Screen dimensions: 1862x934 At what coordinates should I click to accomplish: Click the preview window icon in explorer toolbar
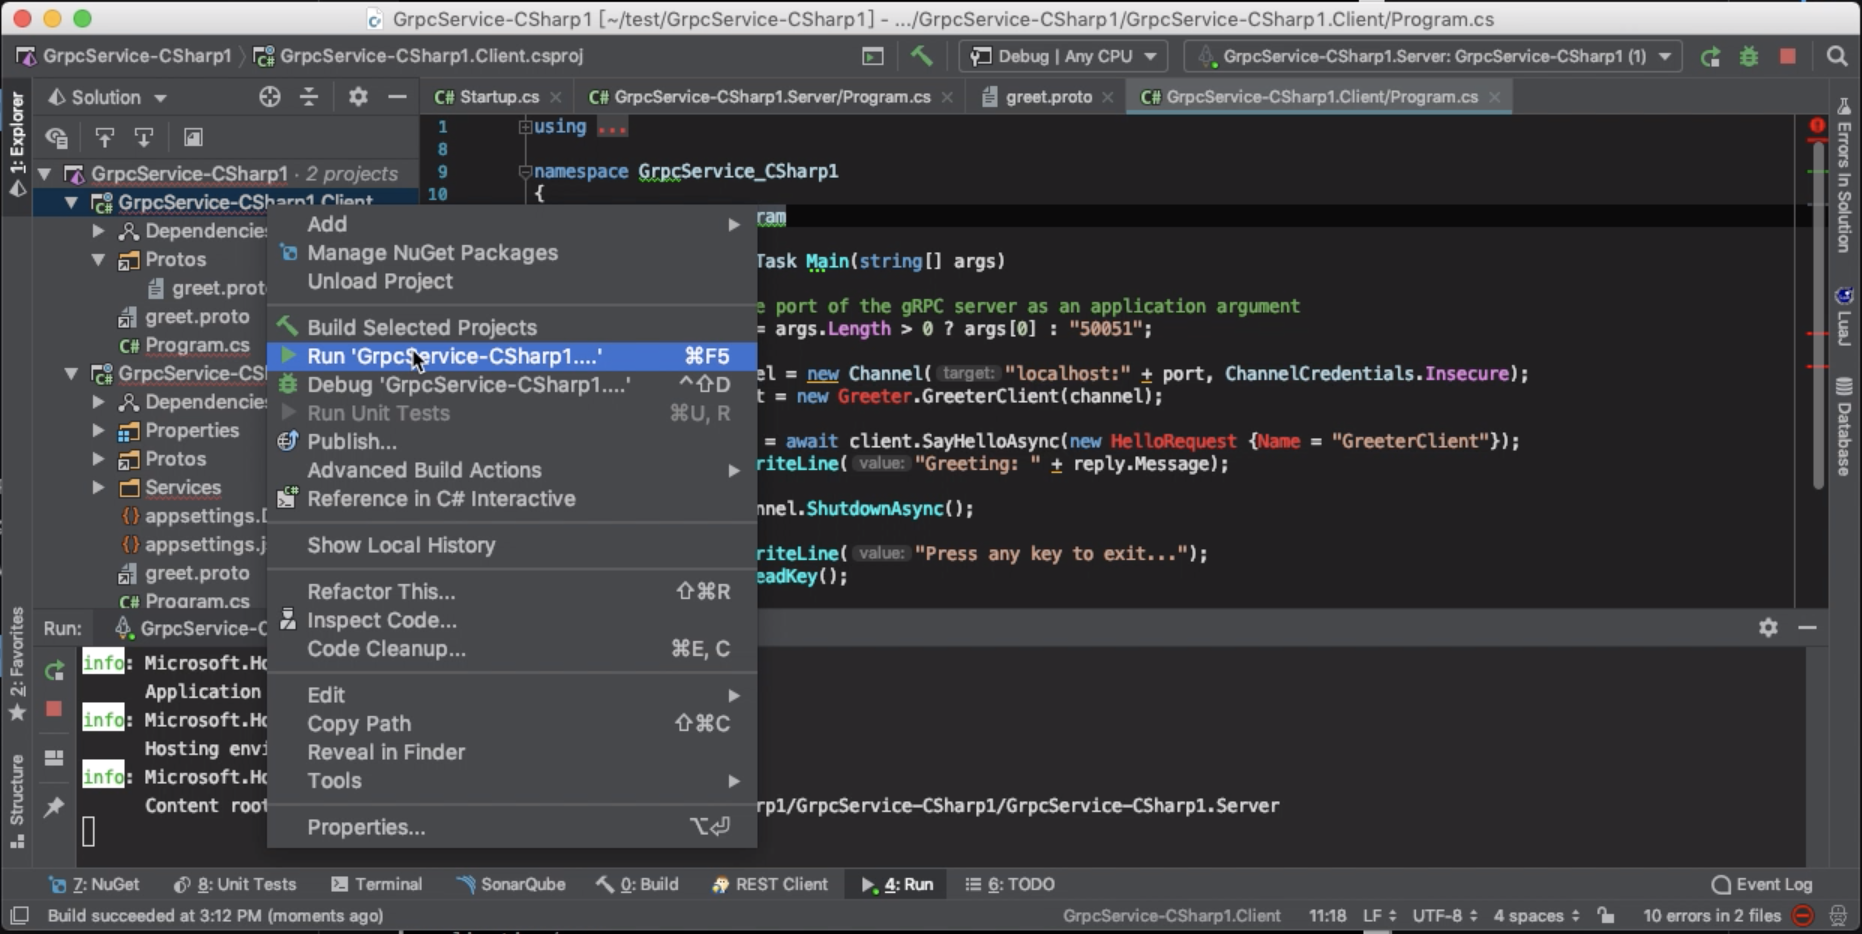(x=193, y=137)
